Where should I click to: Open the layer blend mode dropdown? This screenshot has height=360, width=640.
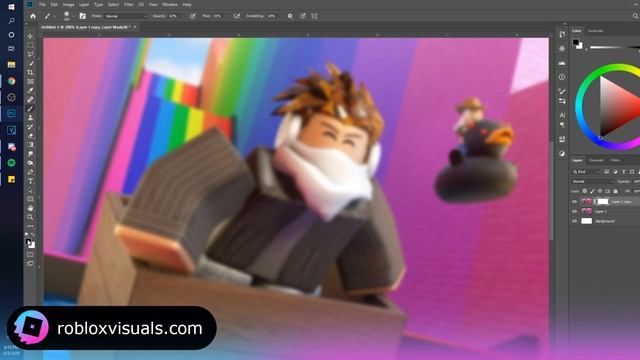[x=593, y=181]
